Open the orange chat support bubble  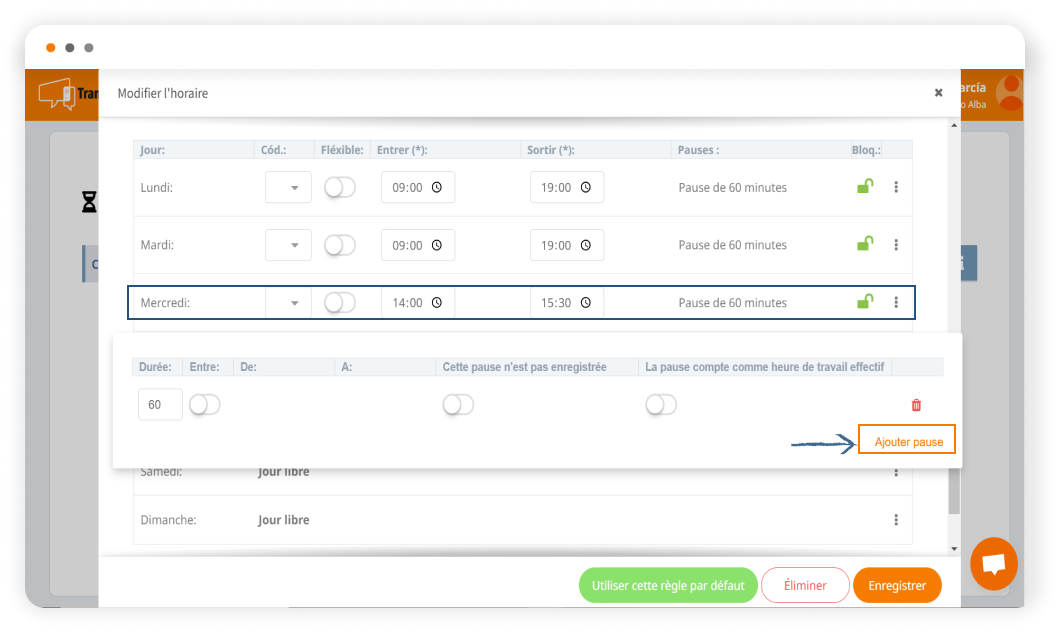993,564
